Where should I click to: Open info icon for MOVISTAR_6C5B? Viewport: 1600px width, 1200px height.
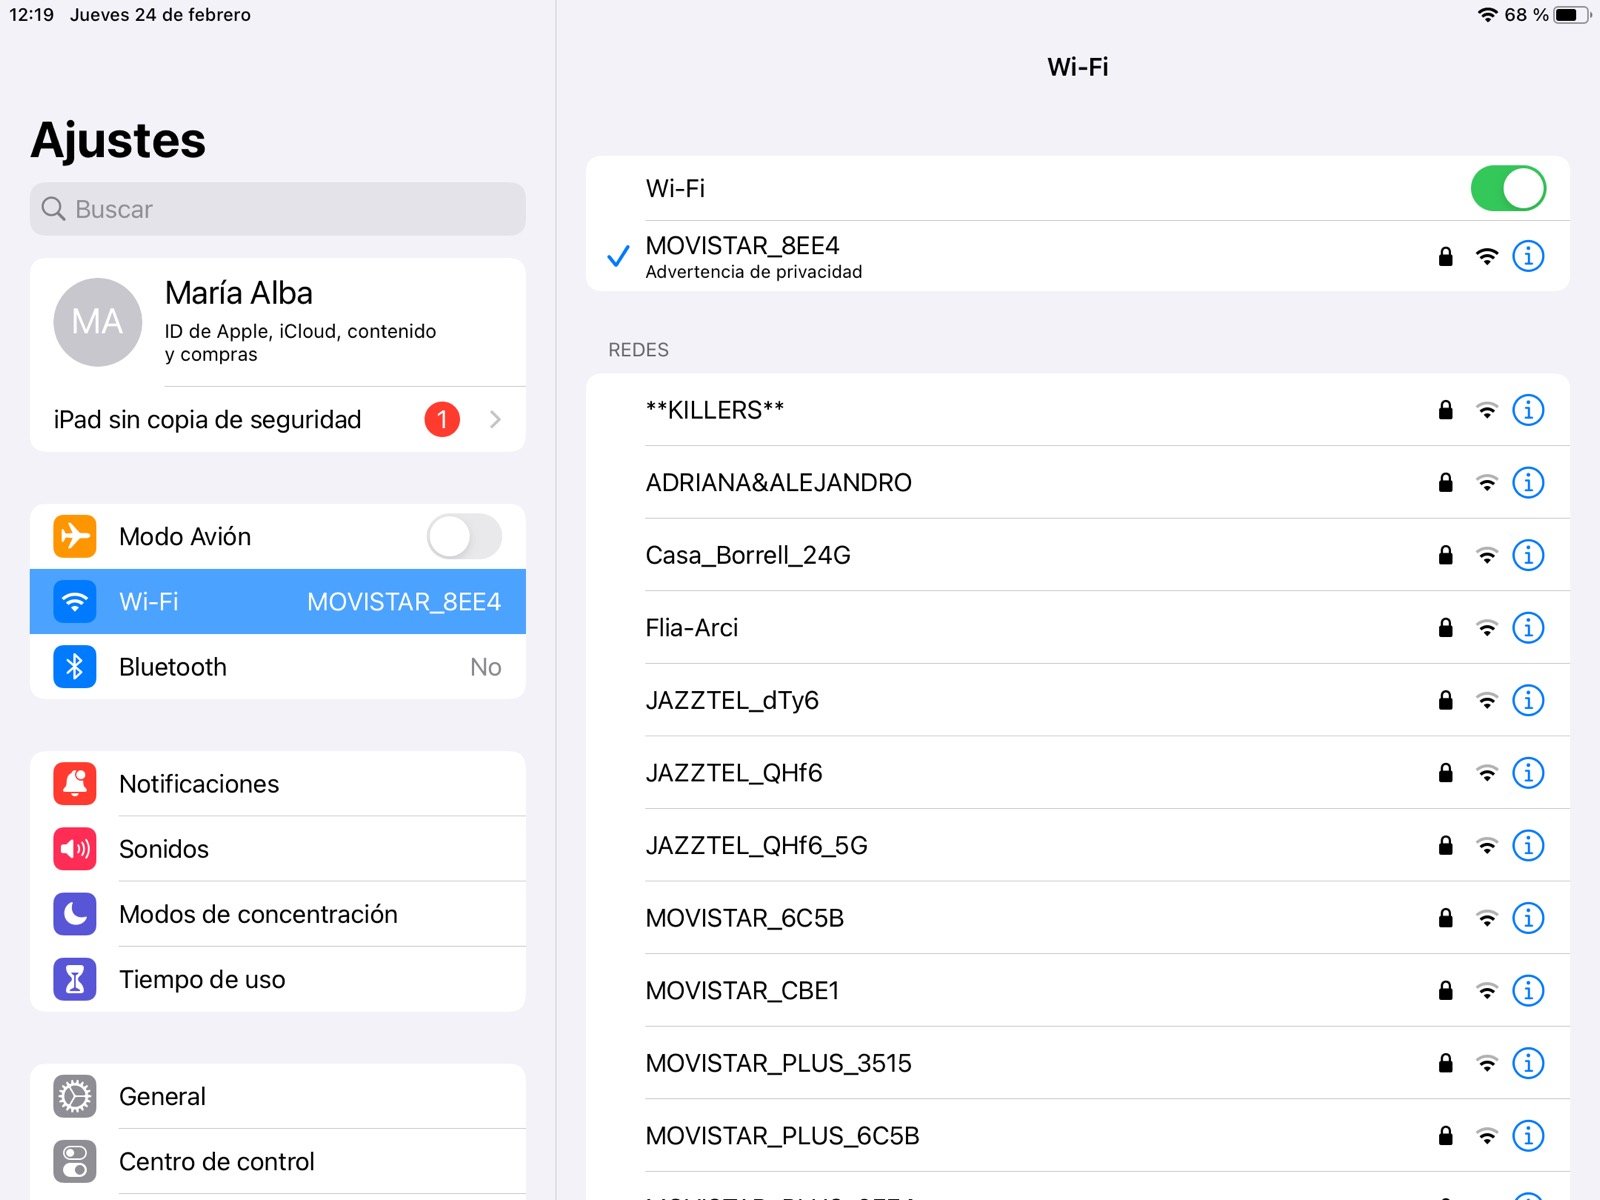coord(1528,918)
